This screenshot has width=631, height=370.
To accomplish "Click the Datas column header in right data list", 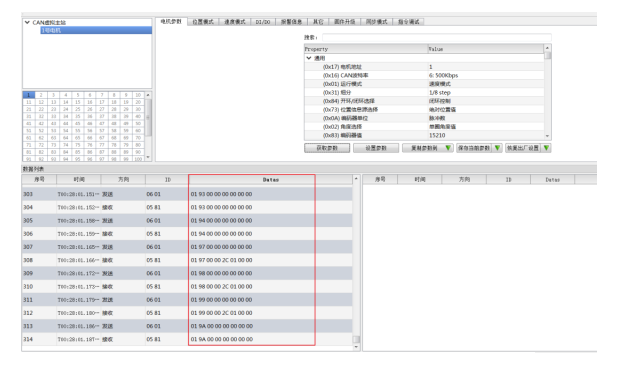I will [x=553, y=180].
